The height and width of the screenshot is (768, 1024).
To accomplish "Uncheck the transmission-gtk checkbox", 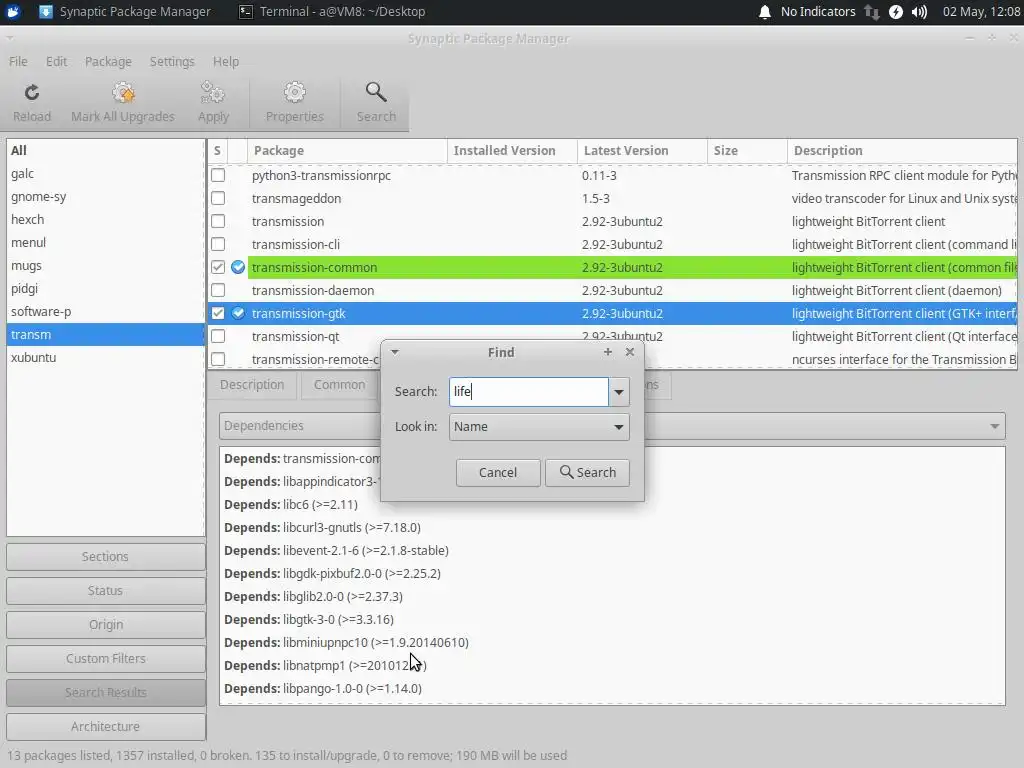I will pyautogui.click(x=218, y=313).
